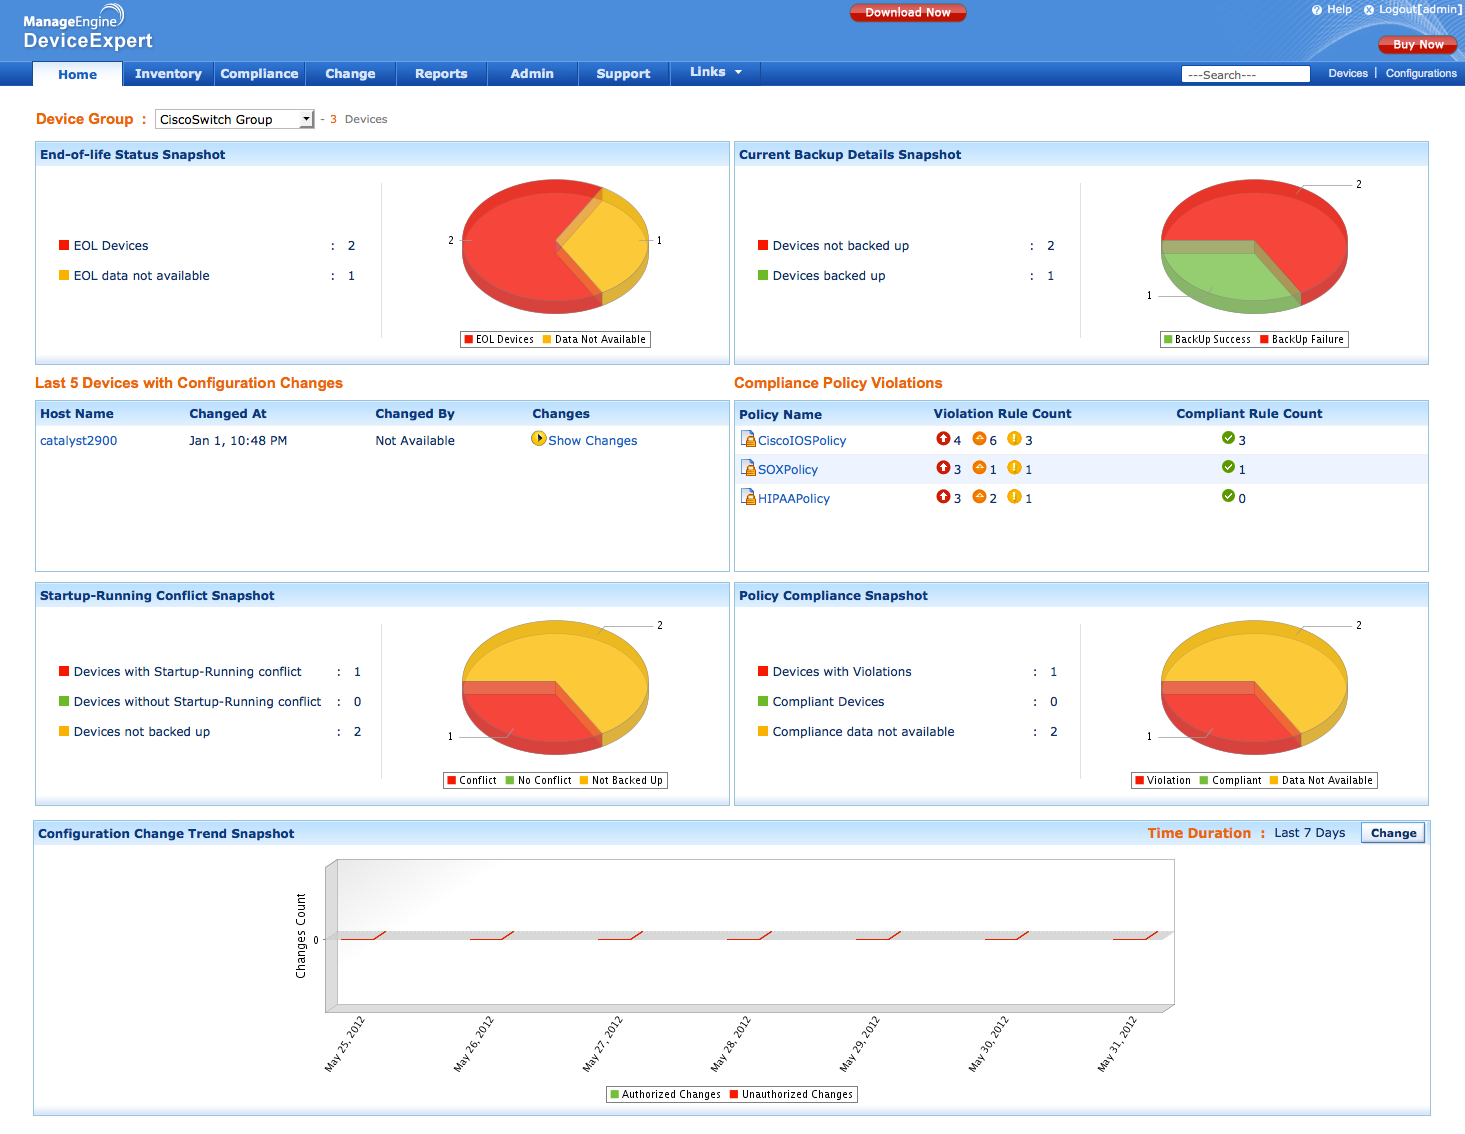Open the Support tab

click(x=623, y=74)
